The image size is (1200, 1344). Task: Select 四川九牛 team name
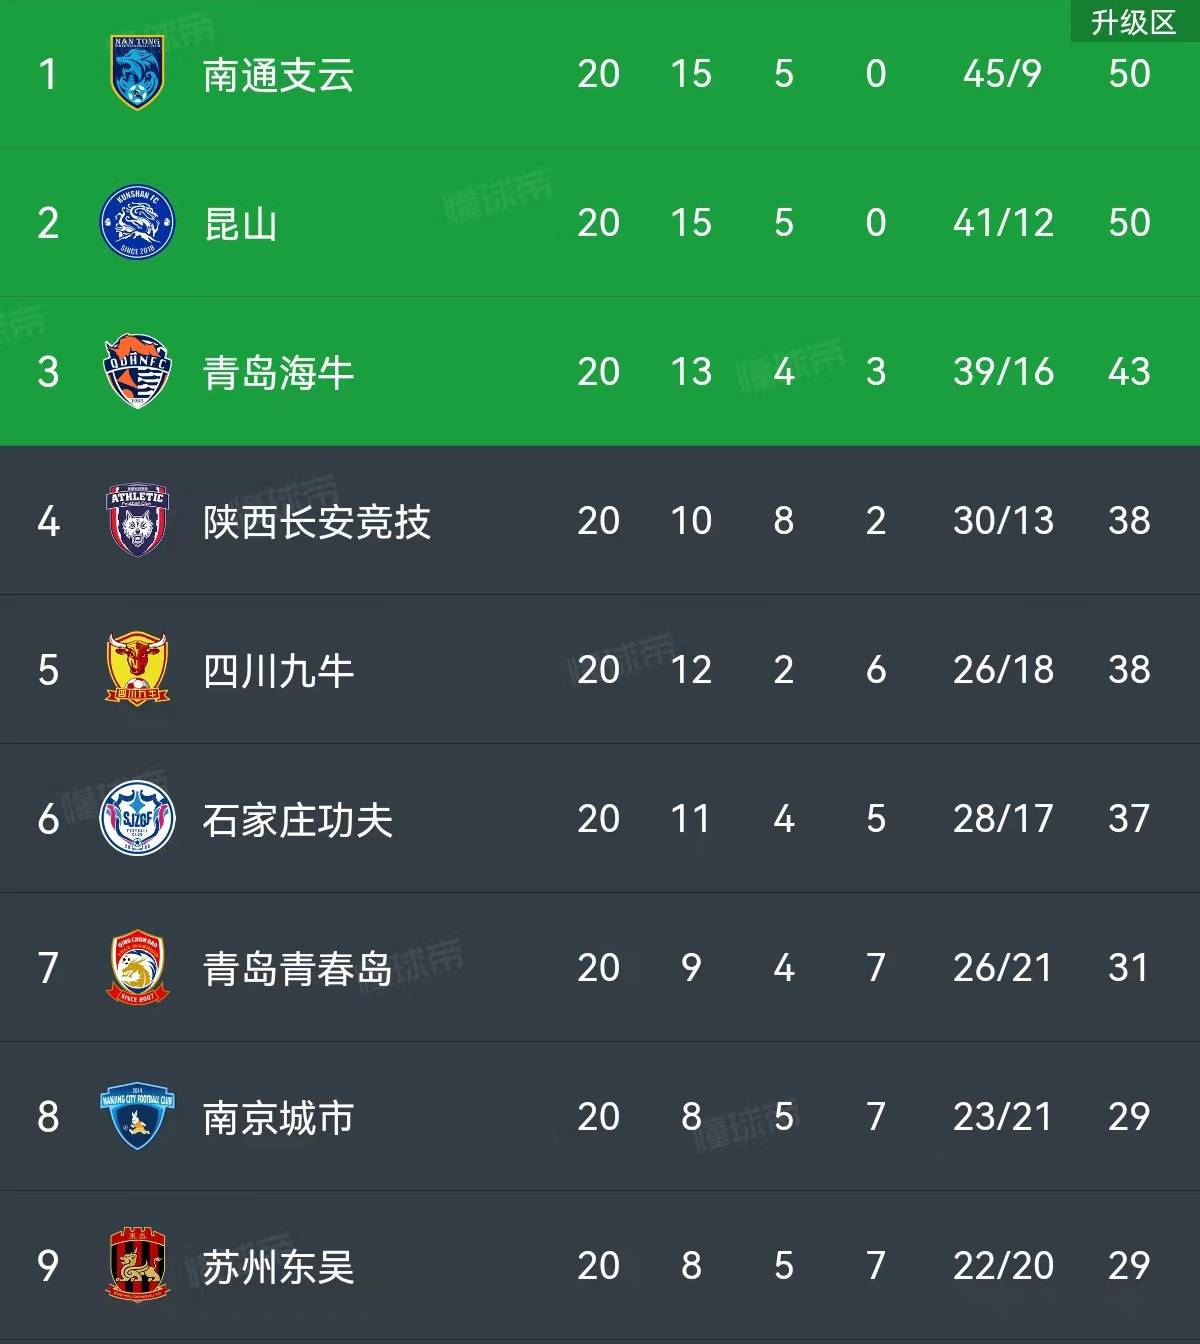click(x=278, y=670)
